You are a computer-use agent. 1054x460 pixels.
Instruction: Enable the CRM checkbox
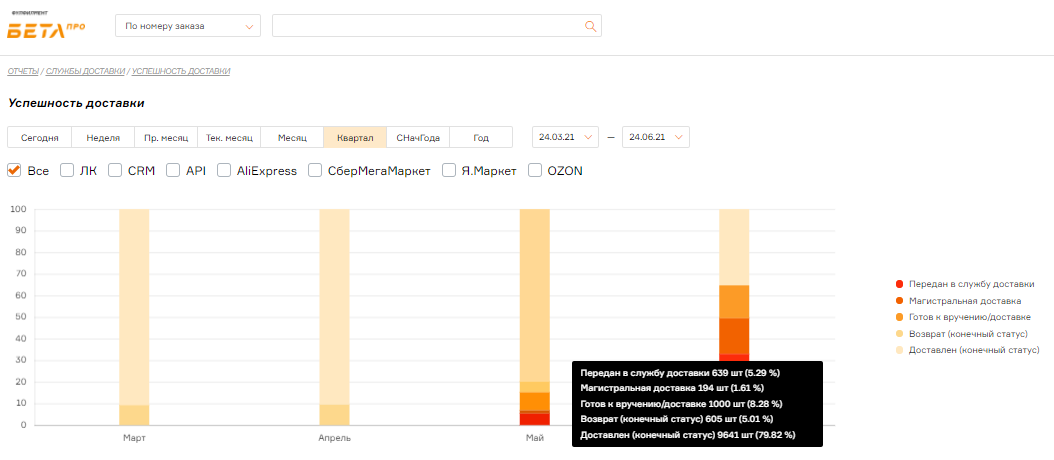pyautogui.click(x=115, y=171)
